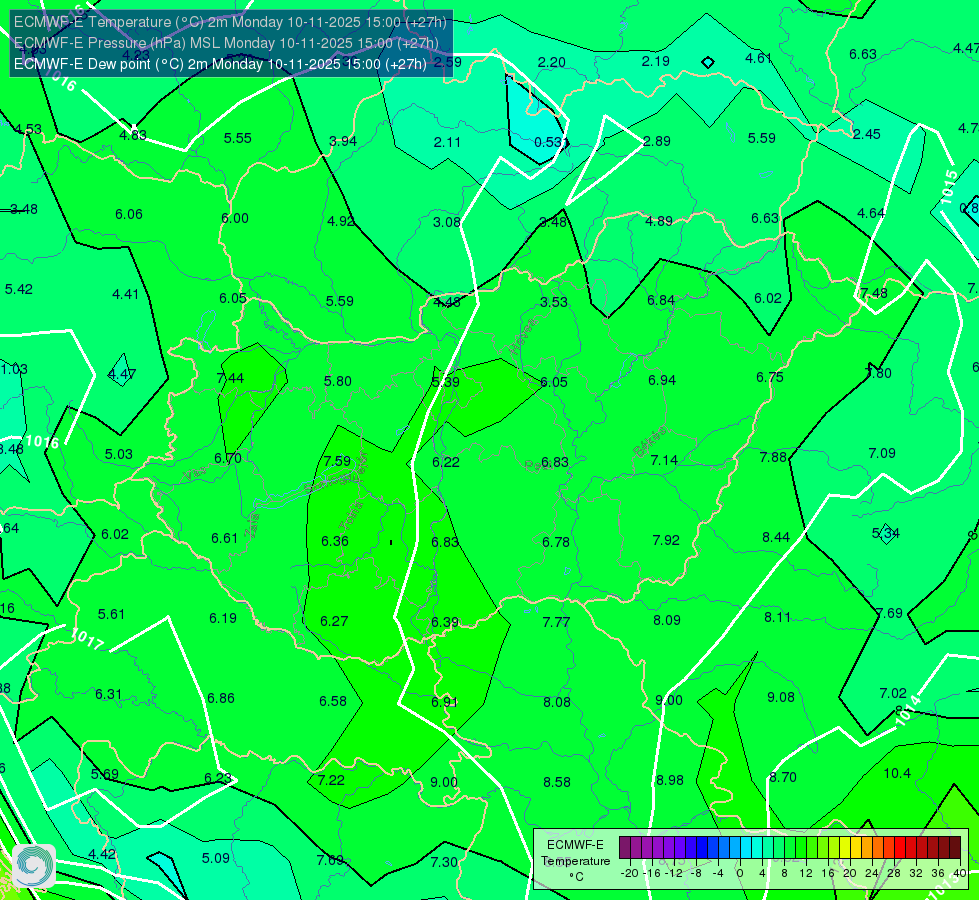
Task: Click the 7.59 grid value
Action: pos(337,461)
